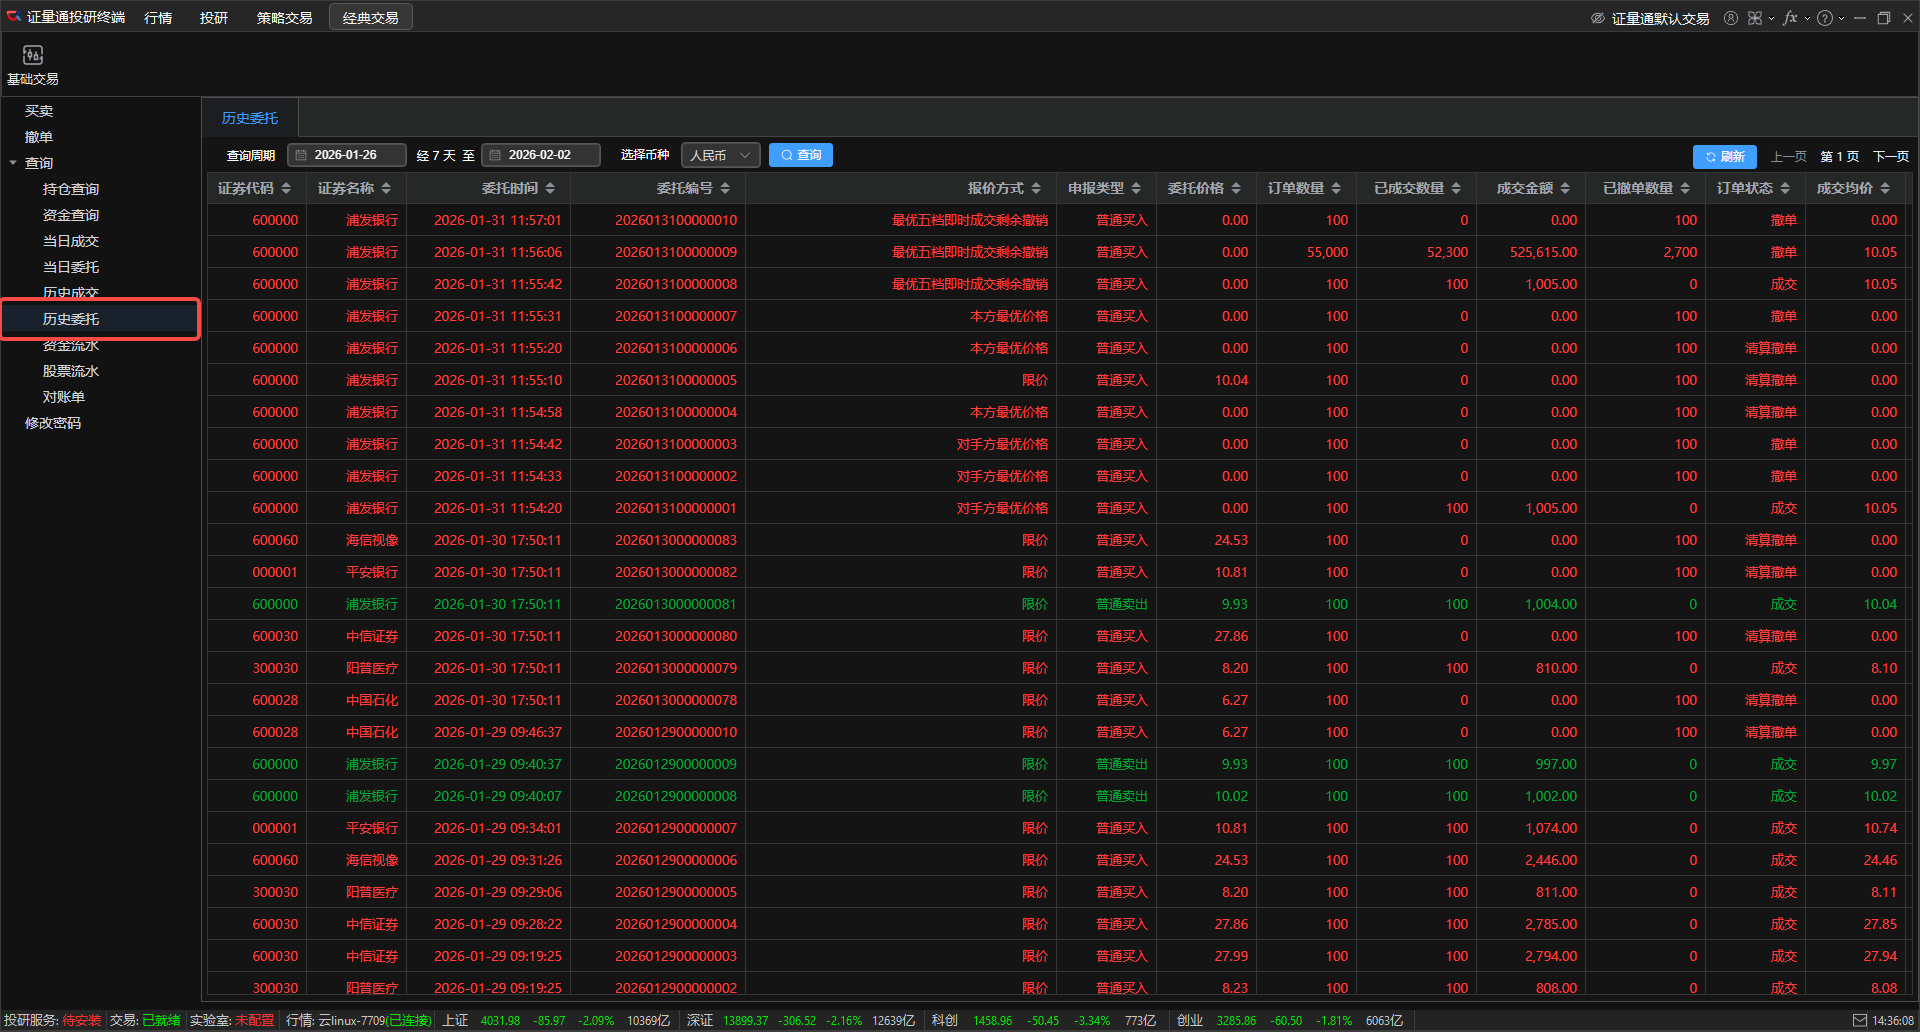
Task: Select 持仓查询 in the left sidebar
Action: (70, 189)
